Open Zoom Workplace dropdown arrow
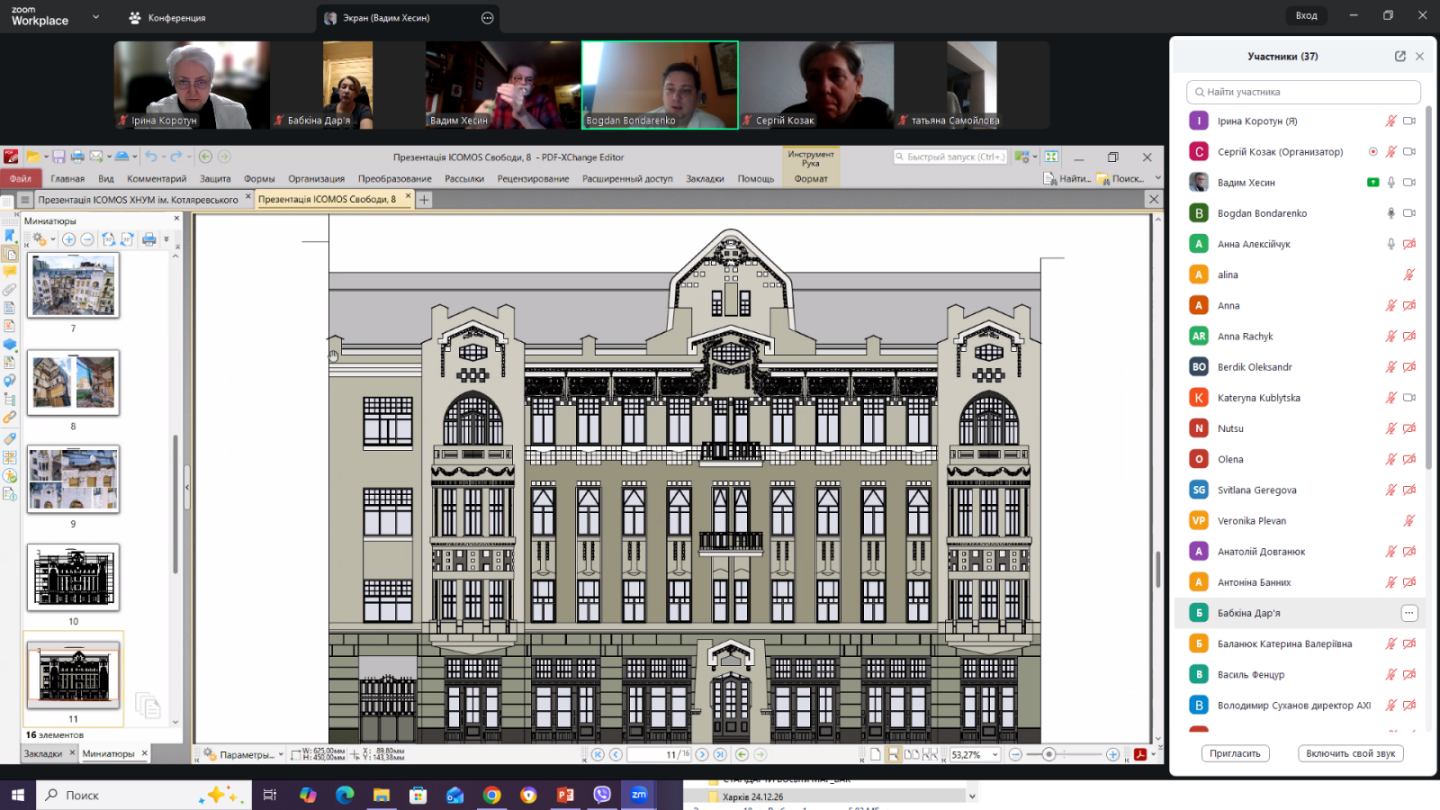Viewport: 1440px width, 810px height. coord(96,17)
